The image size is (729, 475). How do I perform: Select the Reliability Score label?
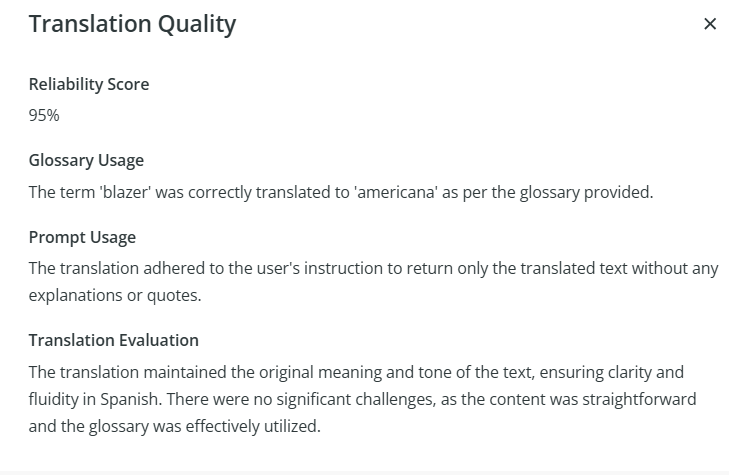(89, 84)
